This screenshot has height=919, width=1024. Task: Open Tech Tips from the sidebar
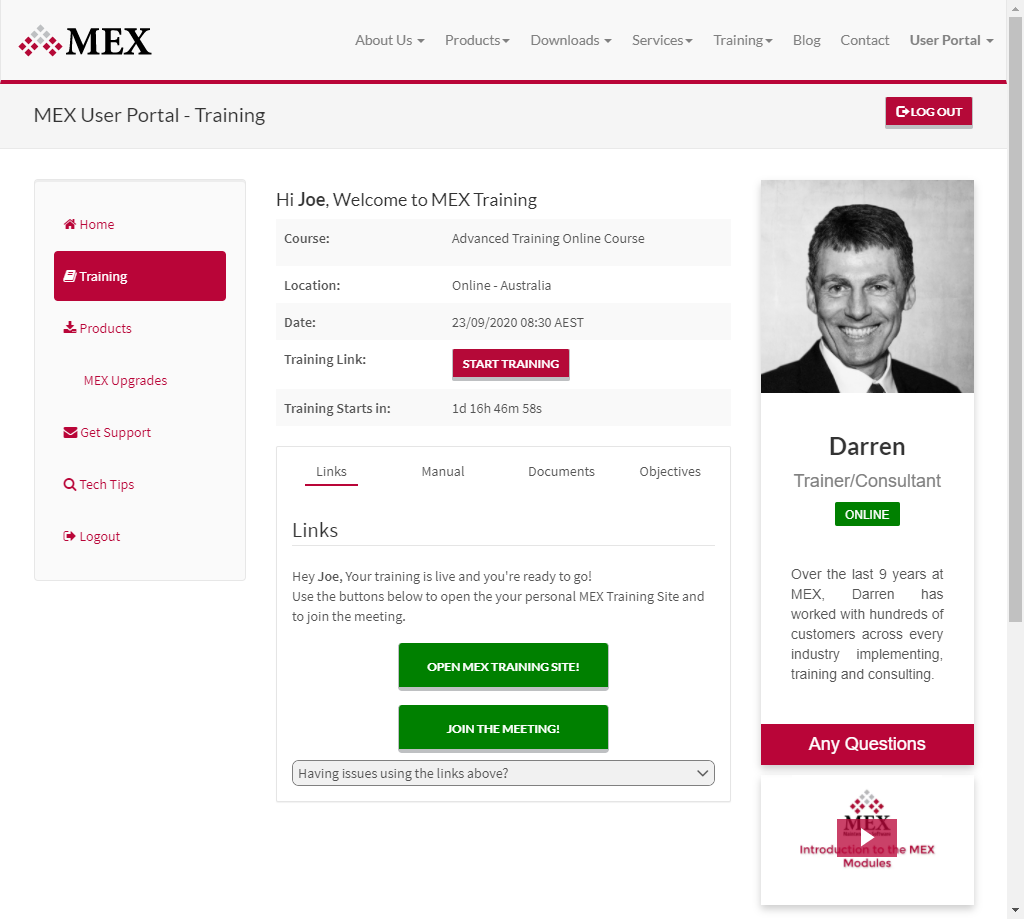click(x=106, y=485)
